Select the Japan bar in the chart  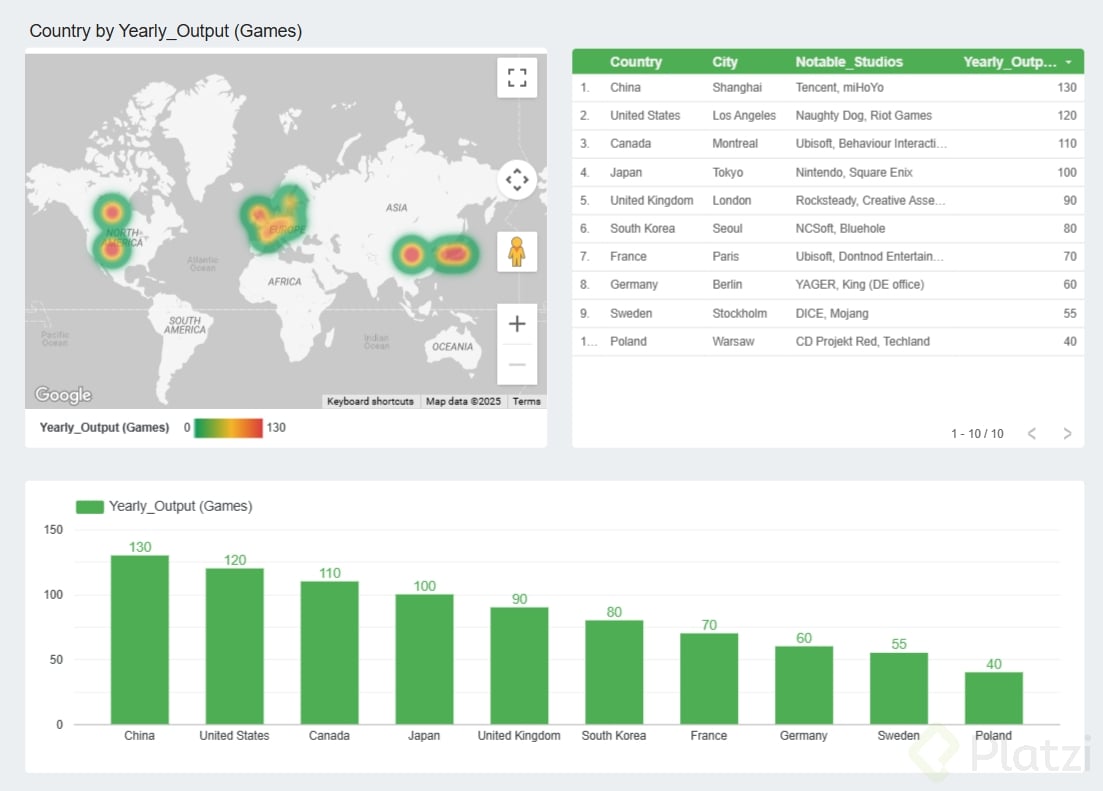pyautogui.click(x=424, y=659)
